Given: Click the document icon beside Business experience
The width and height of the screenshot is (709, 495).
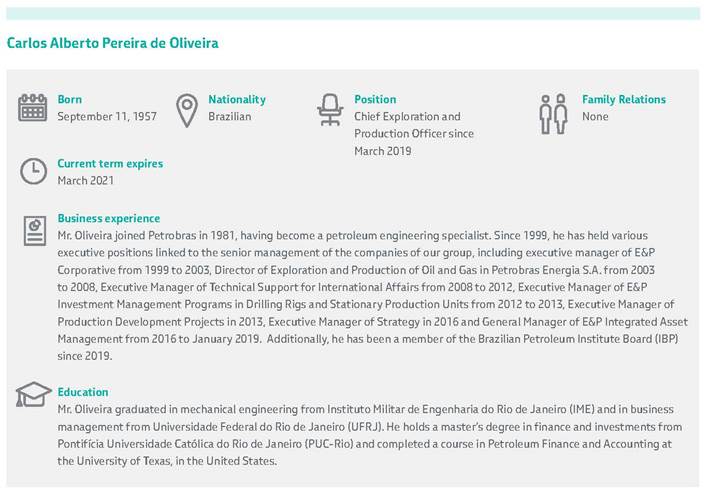Looking at the screenshot, I should click(34, 231).
